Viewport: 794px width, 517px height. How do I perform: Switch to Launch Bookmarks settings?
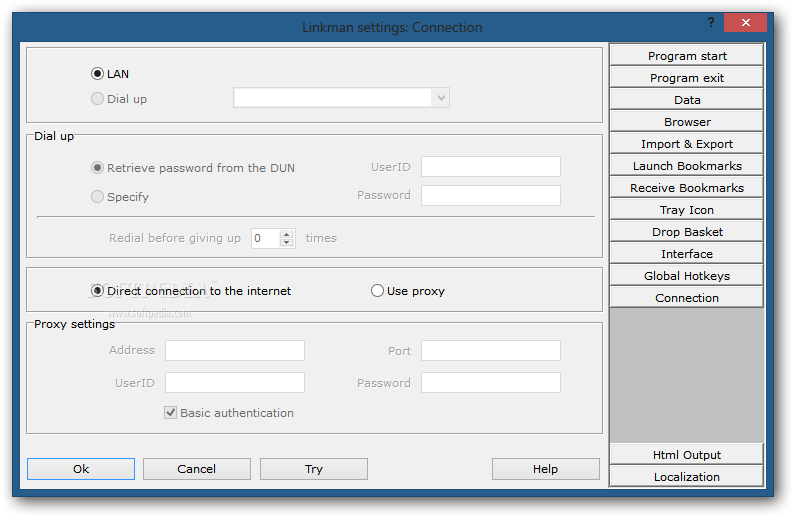tap(687, 166)
